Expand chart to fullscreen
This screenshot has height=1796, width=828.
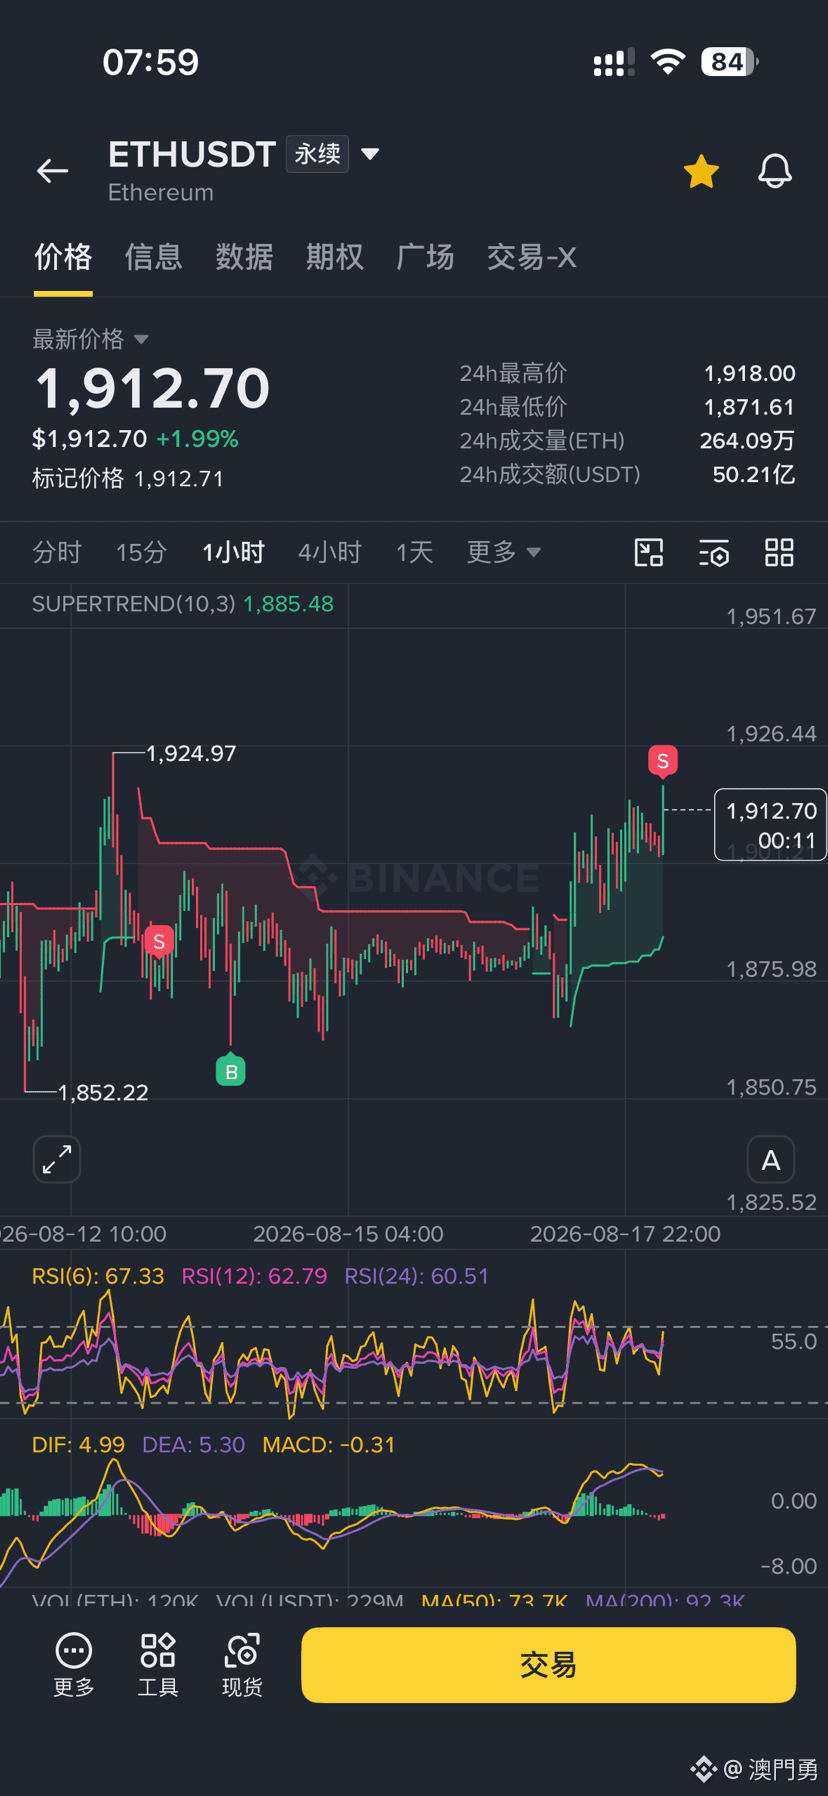click(x=57, y=1159)
